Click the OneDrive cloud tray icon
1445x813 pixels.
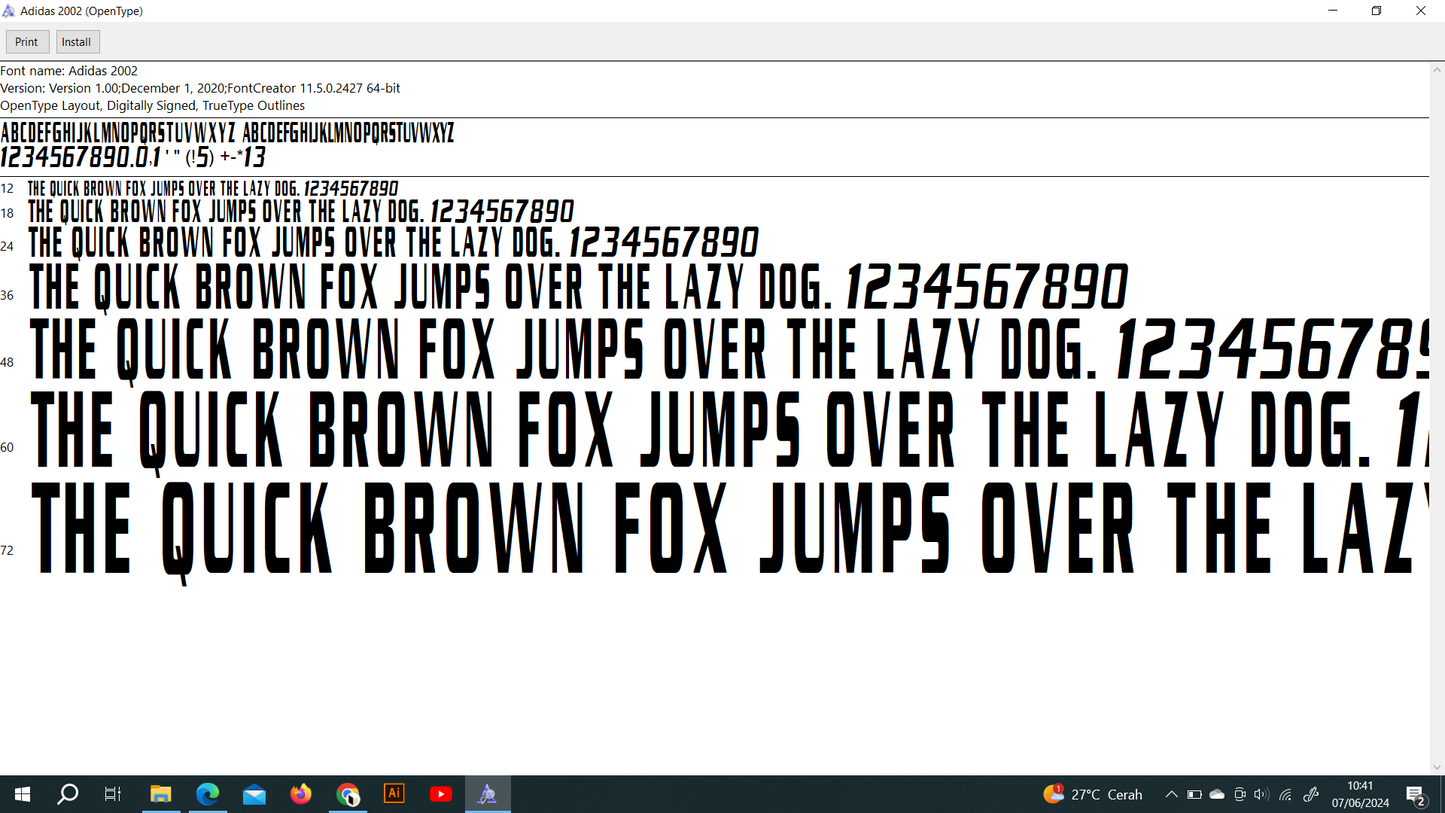click(1217, 794)
